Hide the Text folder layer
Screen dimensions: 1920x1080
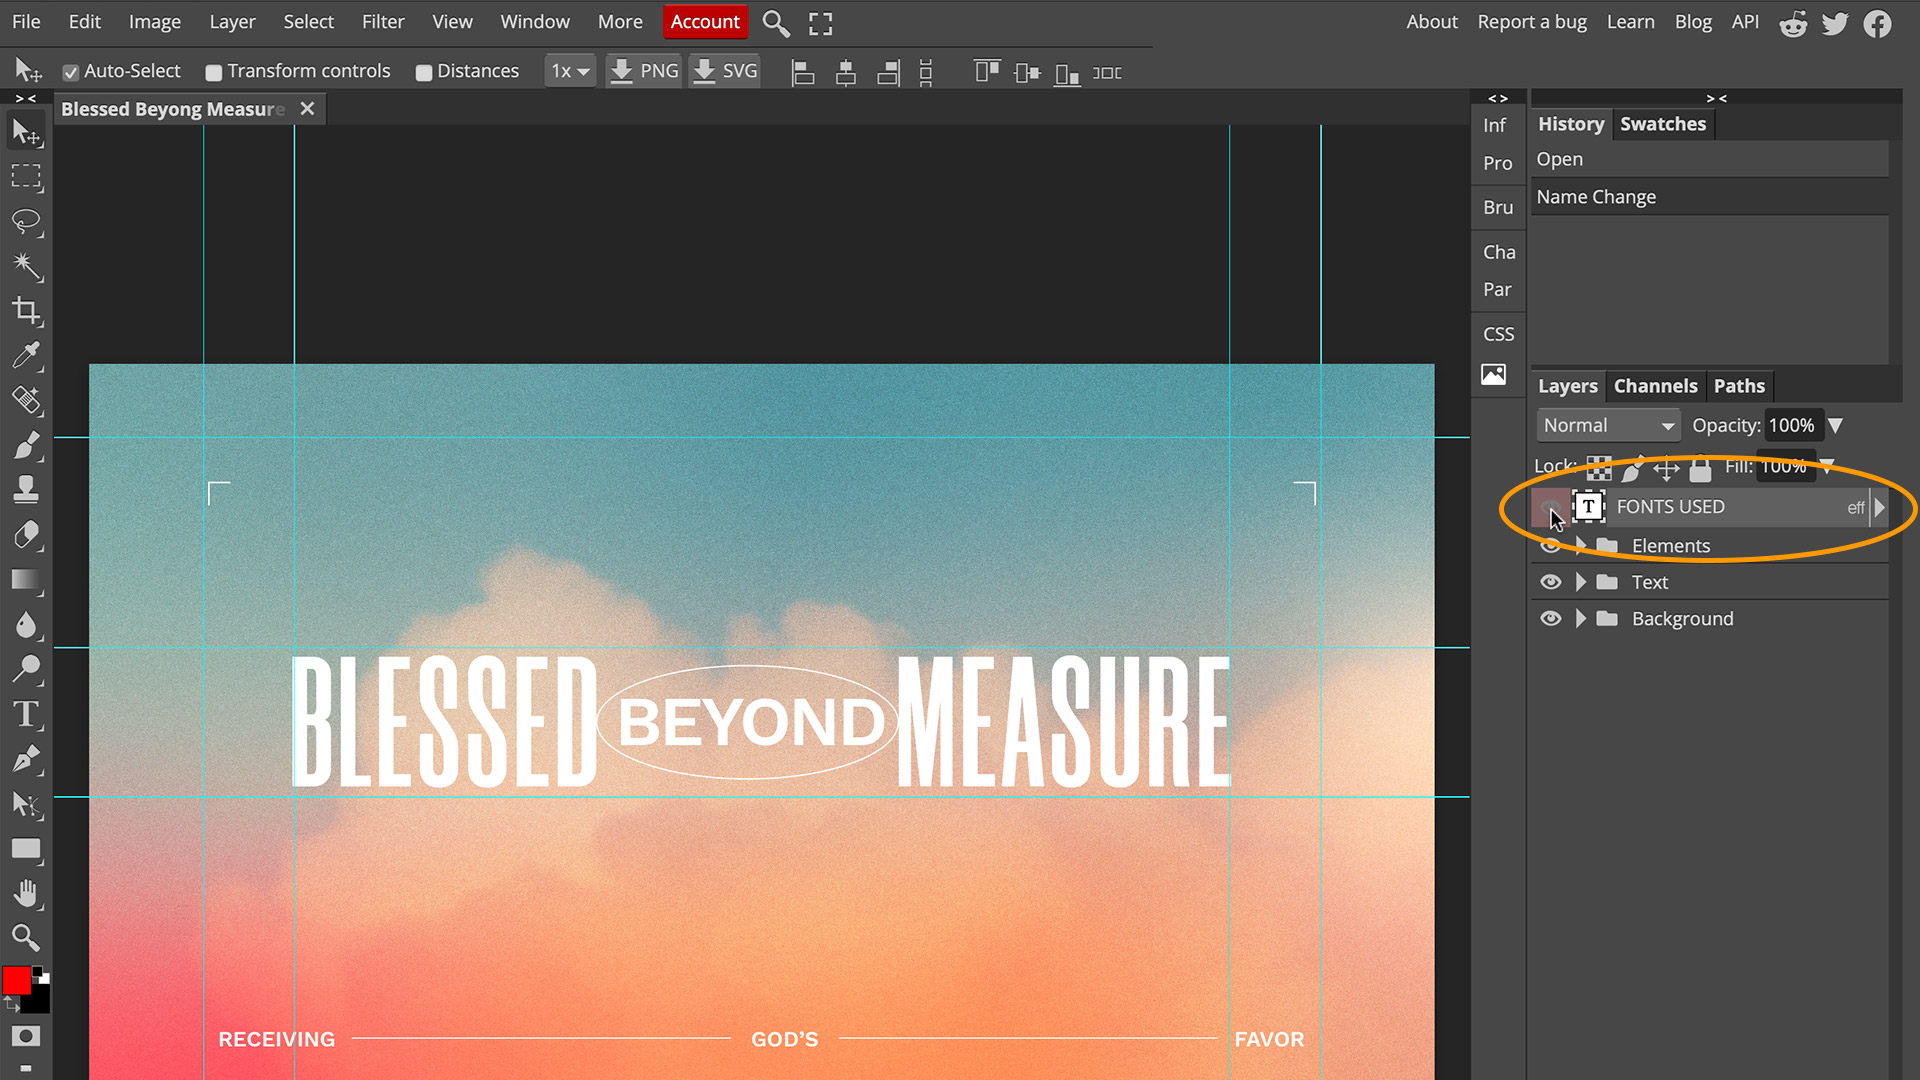1550,582
